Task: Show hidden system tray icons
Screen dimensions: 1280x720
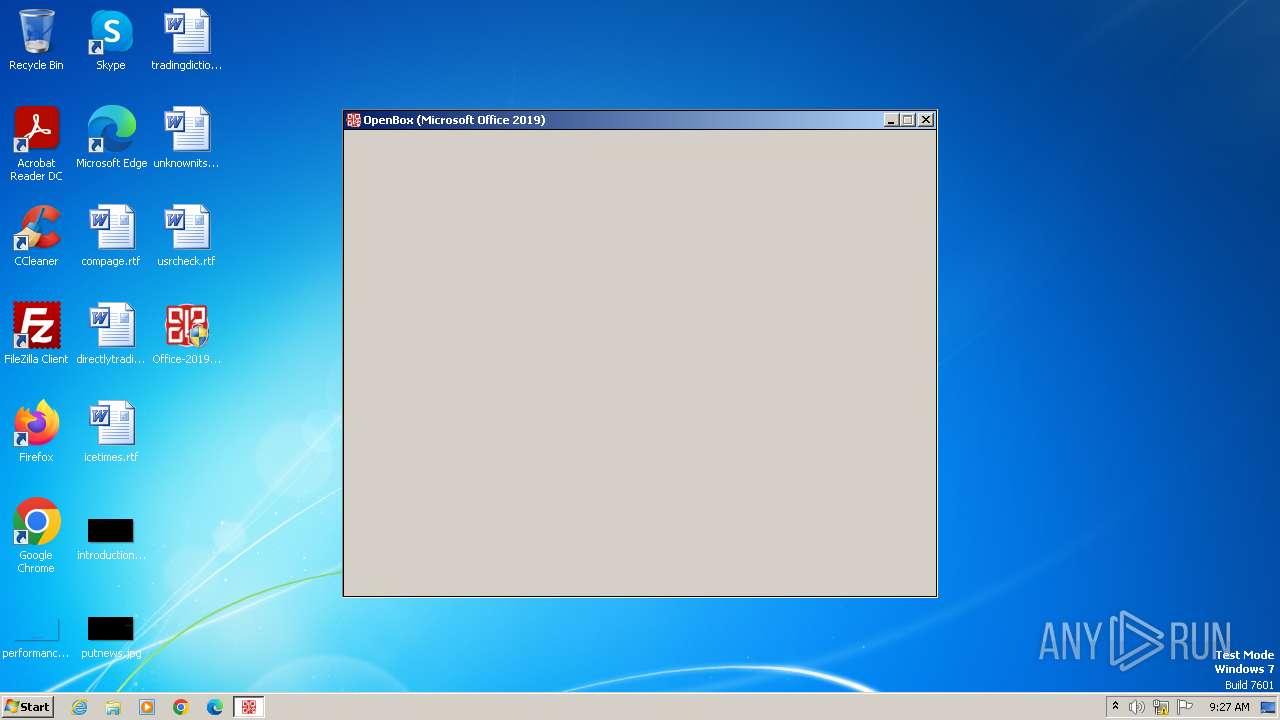Action: [1115, 707]
